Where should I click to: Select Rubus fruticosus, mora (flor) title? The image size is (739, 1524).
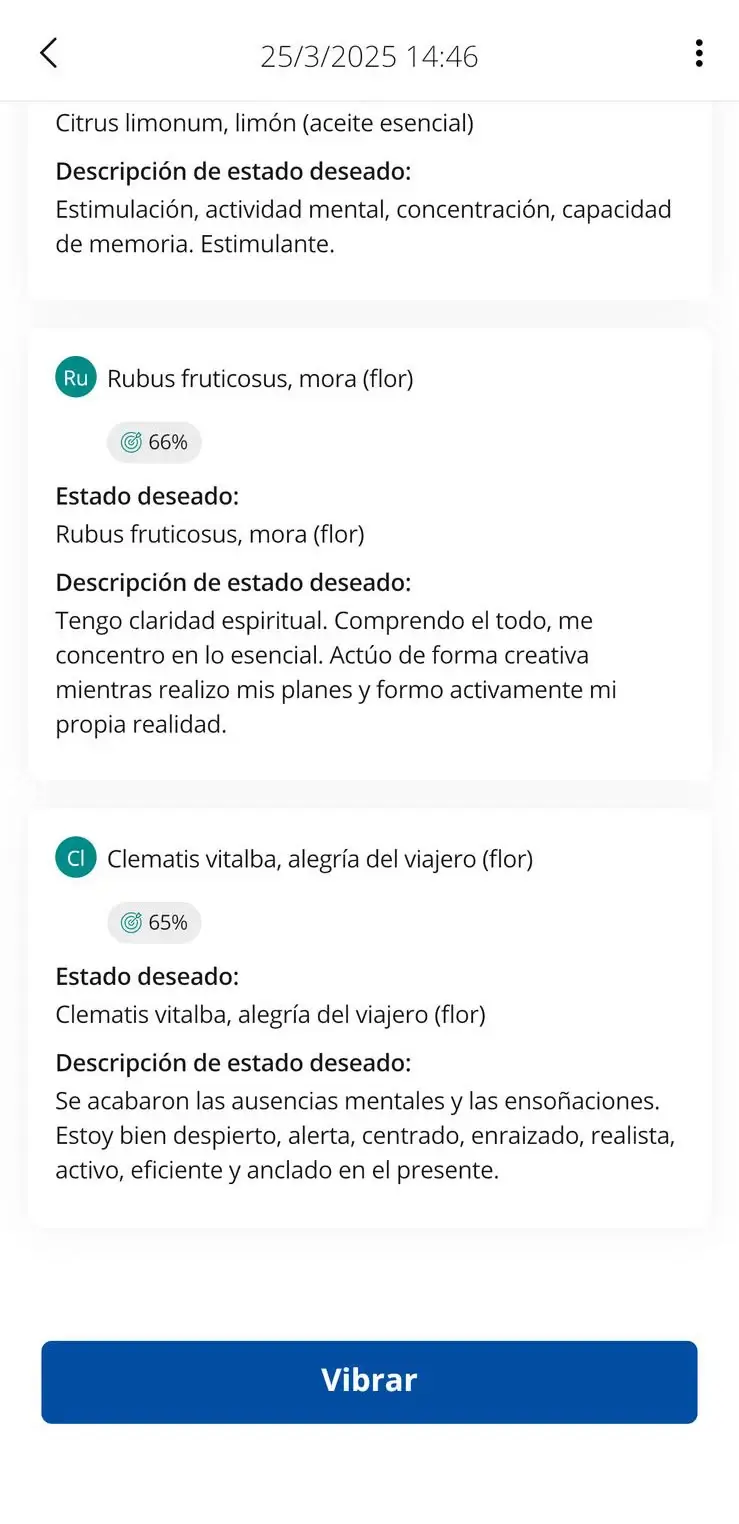[260, 378]
